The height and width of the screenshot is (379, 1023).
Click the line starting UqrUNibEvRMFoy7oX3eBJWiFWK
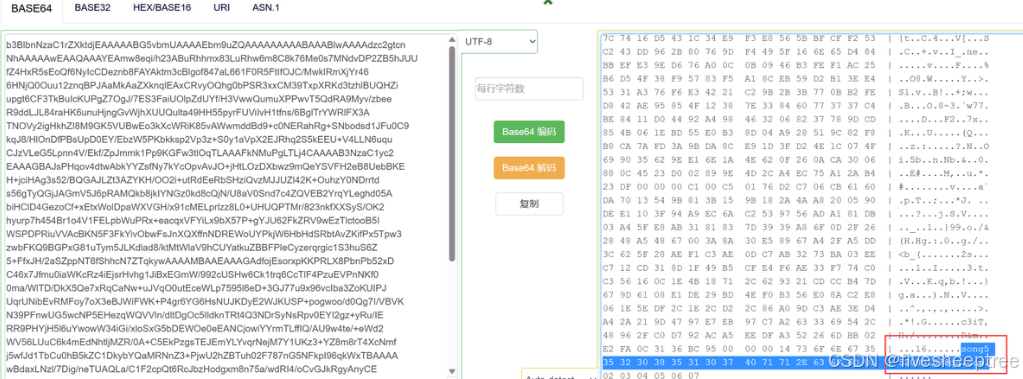point(205,301)
